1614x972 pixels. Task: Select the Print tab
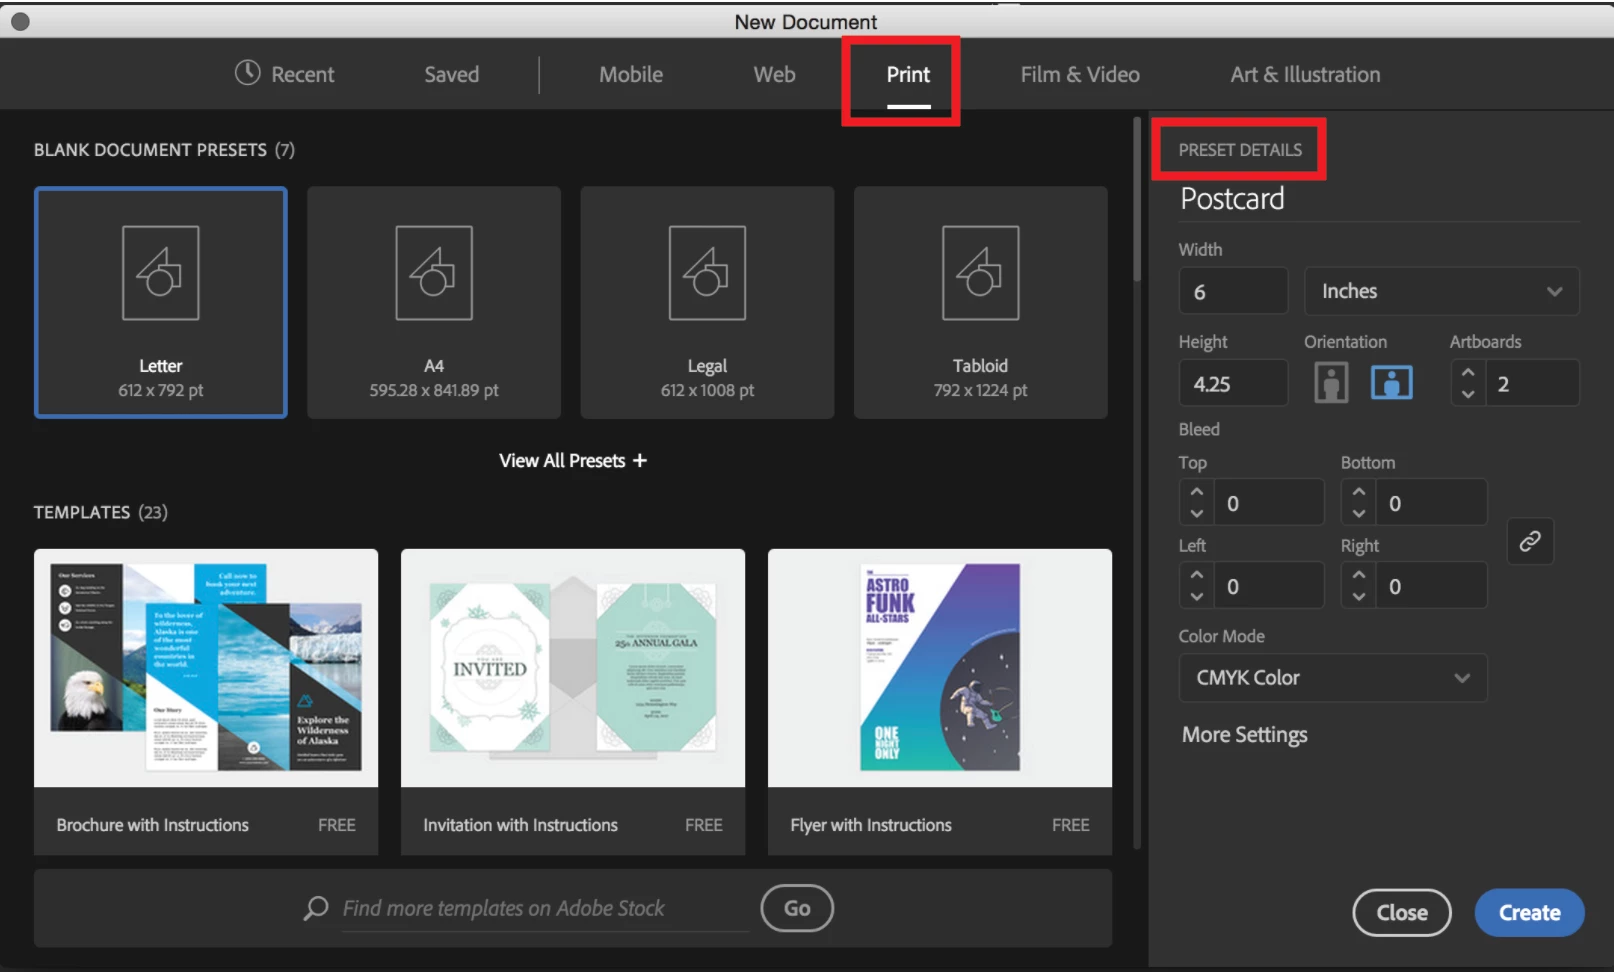point(908,74)
